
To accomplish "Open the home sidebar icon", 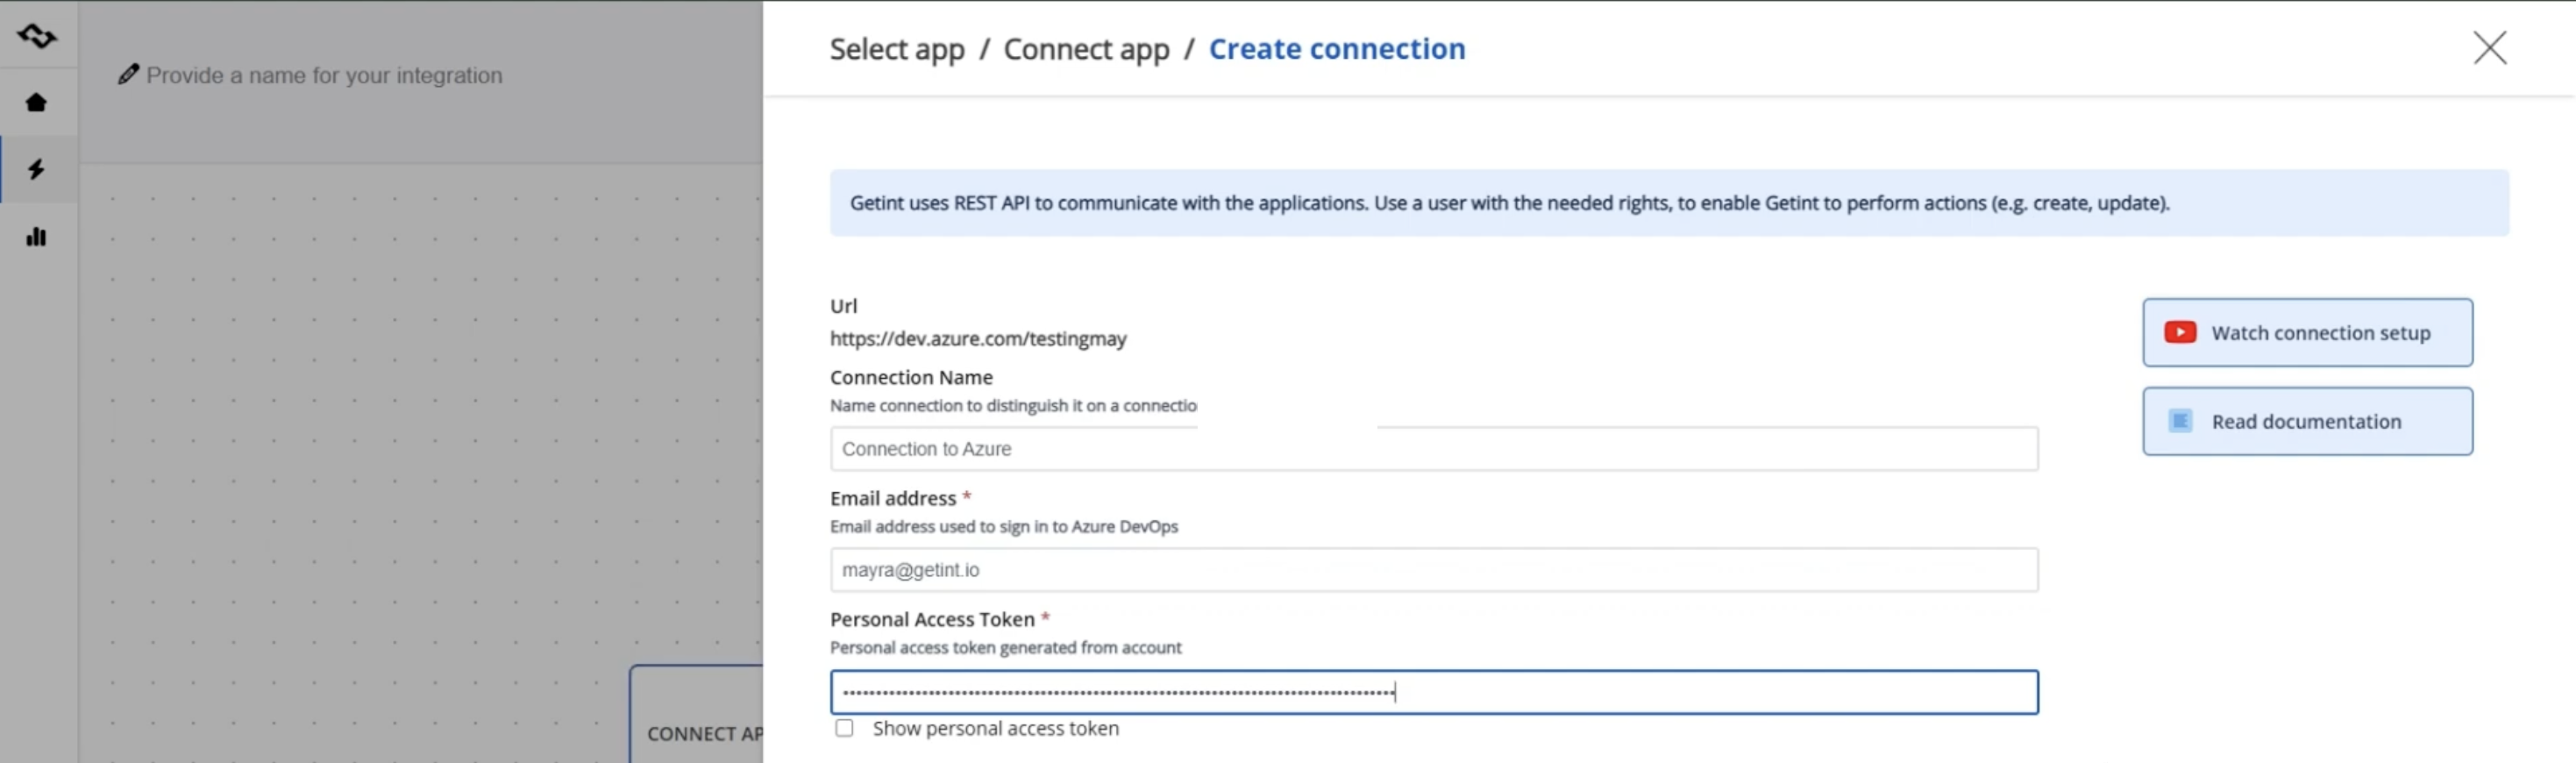I will pos(36,102).
